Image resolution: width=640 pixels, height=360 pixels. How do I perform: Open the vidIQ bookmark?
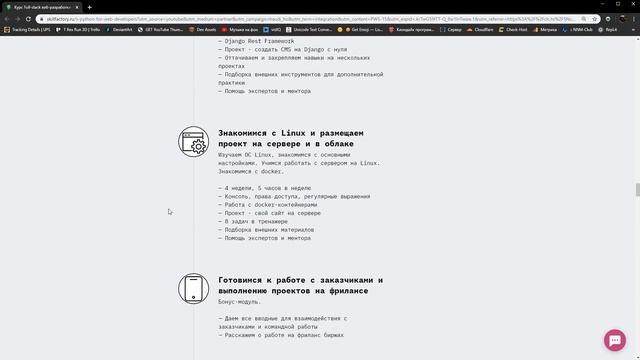click(x=272, y=30)
